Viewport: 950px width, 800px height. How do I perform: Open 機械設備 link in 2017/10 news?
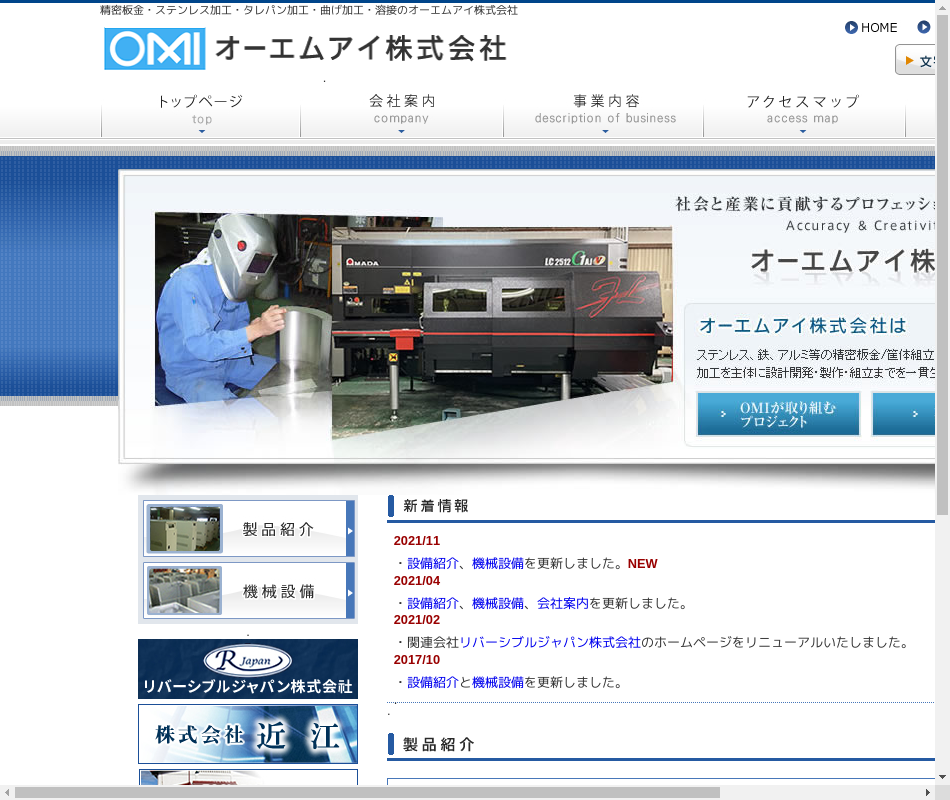[498, 682]
